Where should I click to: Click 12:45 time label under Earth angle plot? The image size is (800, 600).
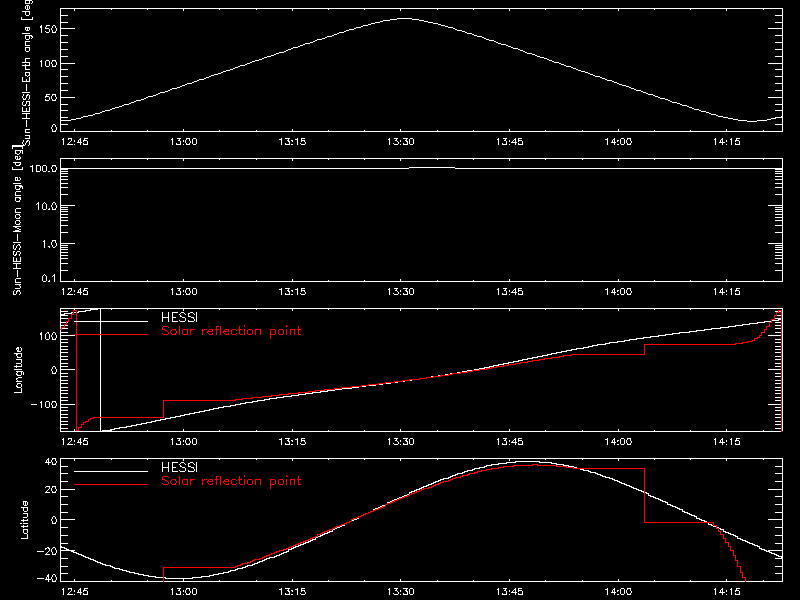pos(74,141)
